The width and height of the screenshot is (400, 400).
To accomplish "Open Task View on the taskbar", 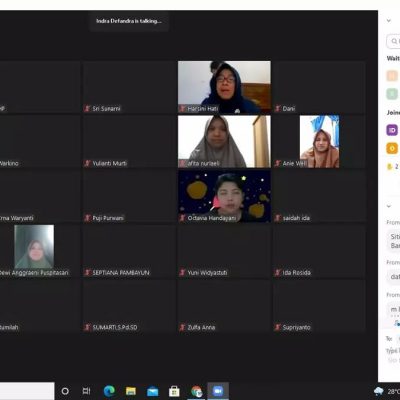I will pos(86,391).
